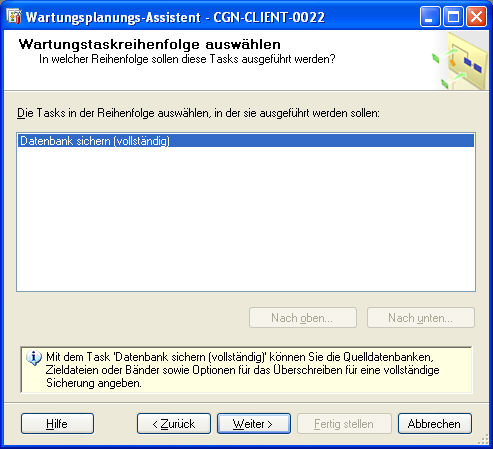The height and width of the screenshot is (449, 493).
Task: Proceed with the Weiter button
Action: (x=254, y=424)
